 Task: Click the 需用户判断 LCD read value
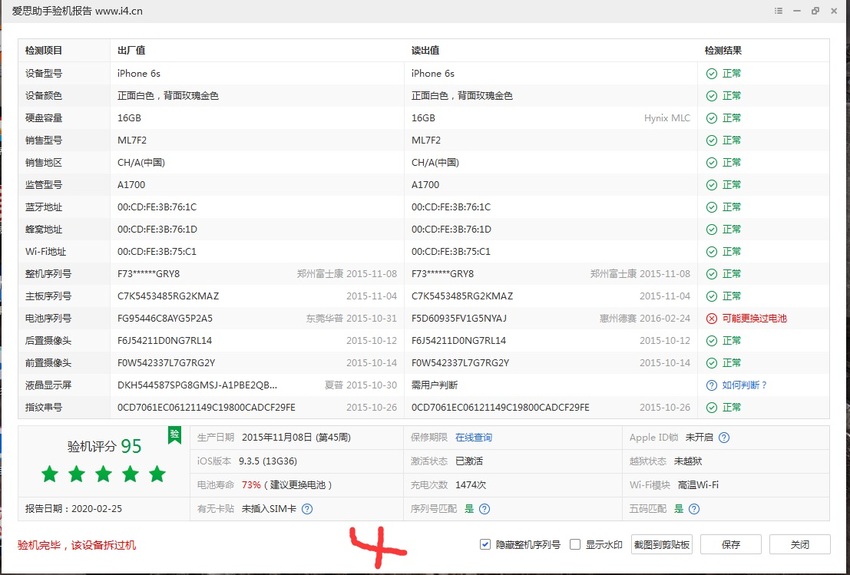coord(434,385)
